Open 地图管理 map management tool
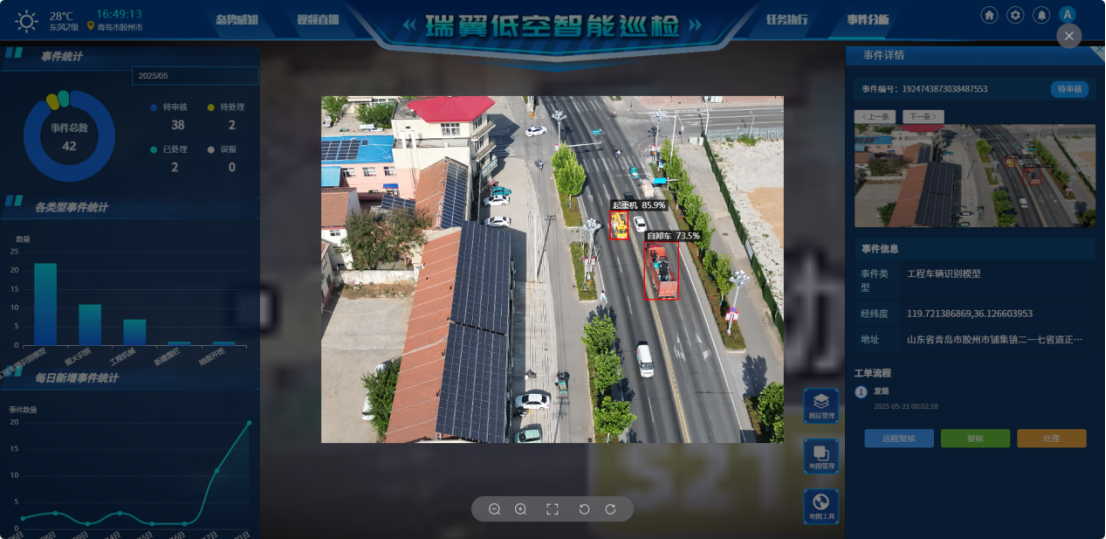 tap(821, 456)
